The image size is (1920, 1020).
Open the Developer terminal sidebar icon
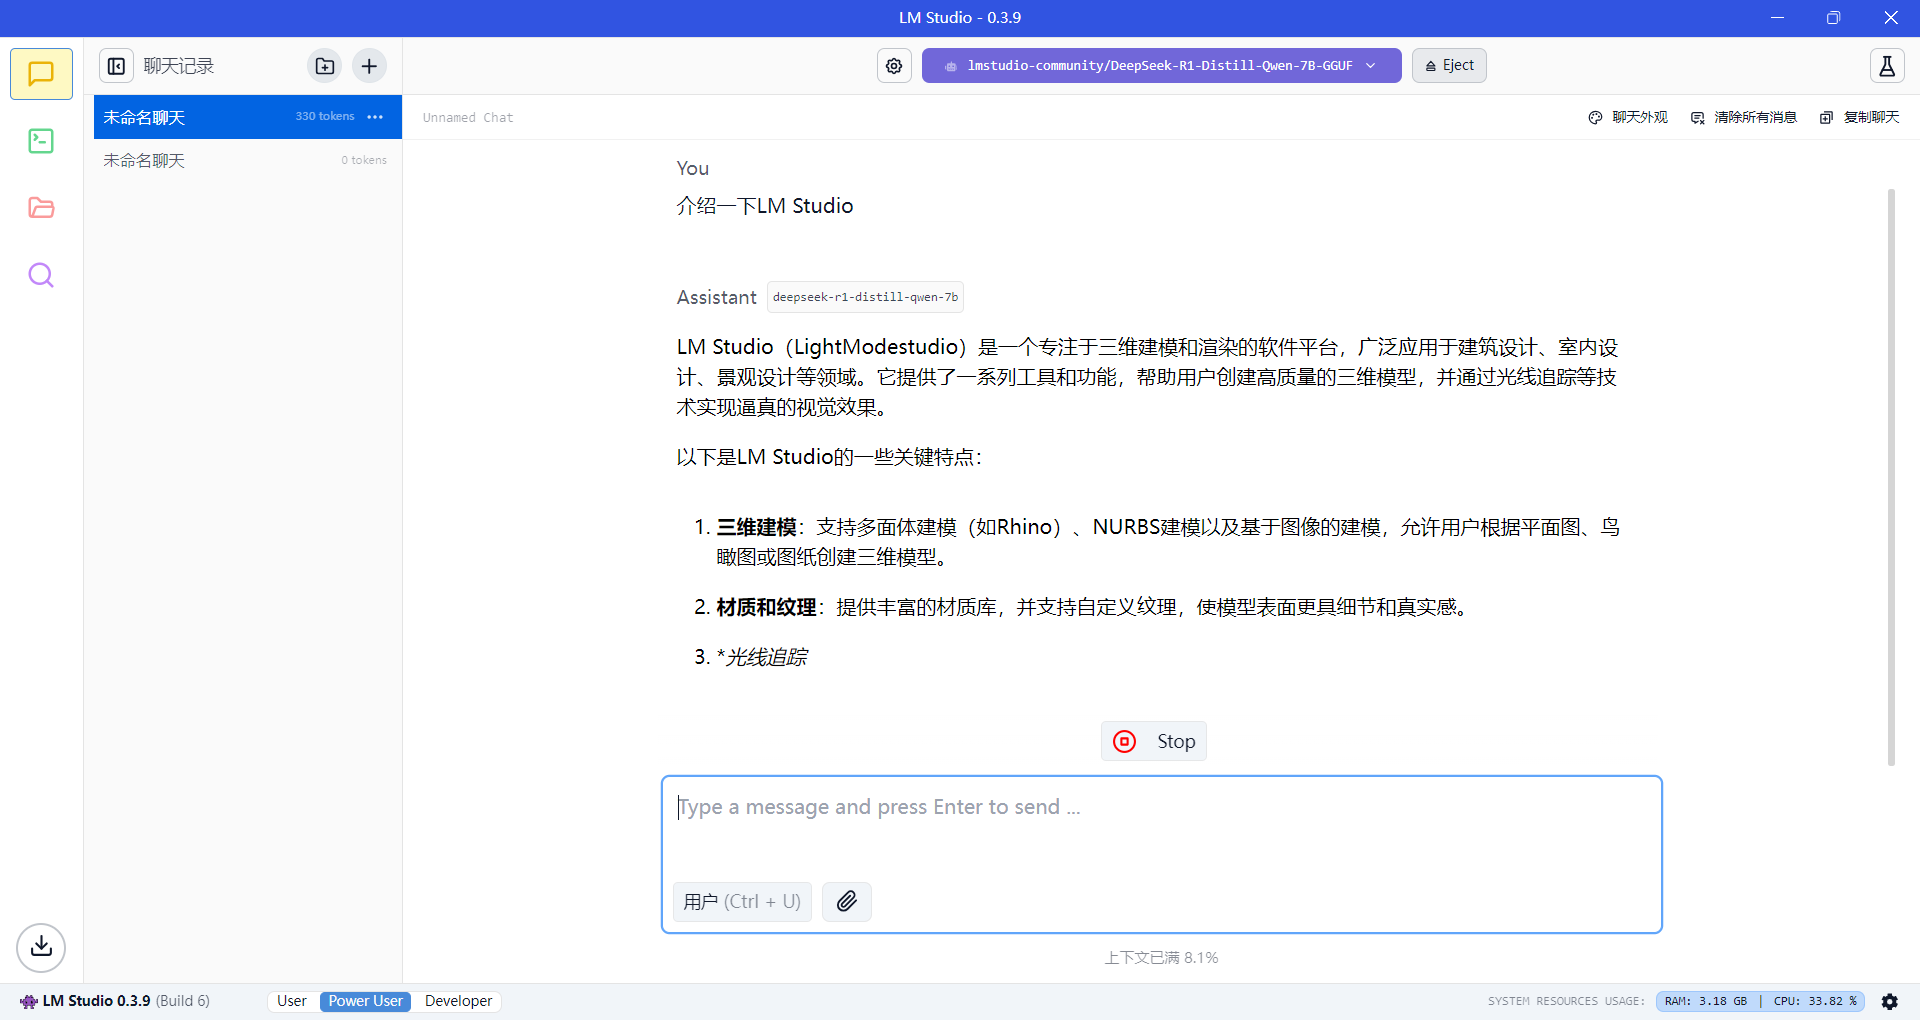click(41, 141)
